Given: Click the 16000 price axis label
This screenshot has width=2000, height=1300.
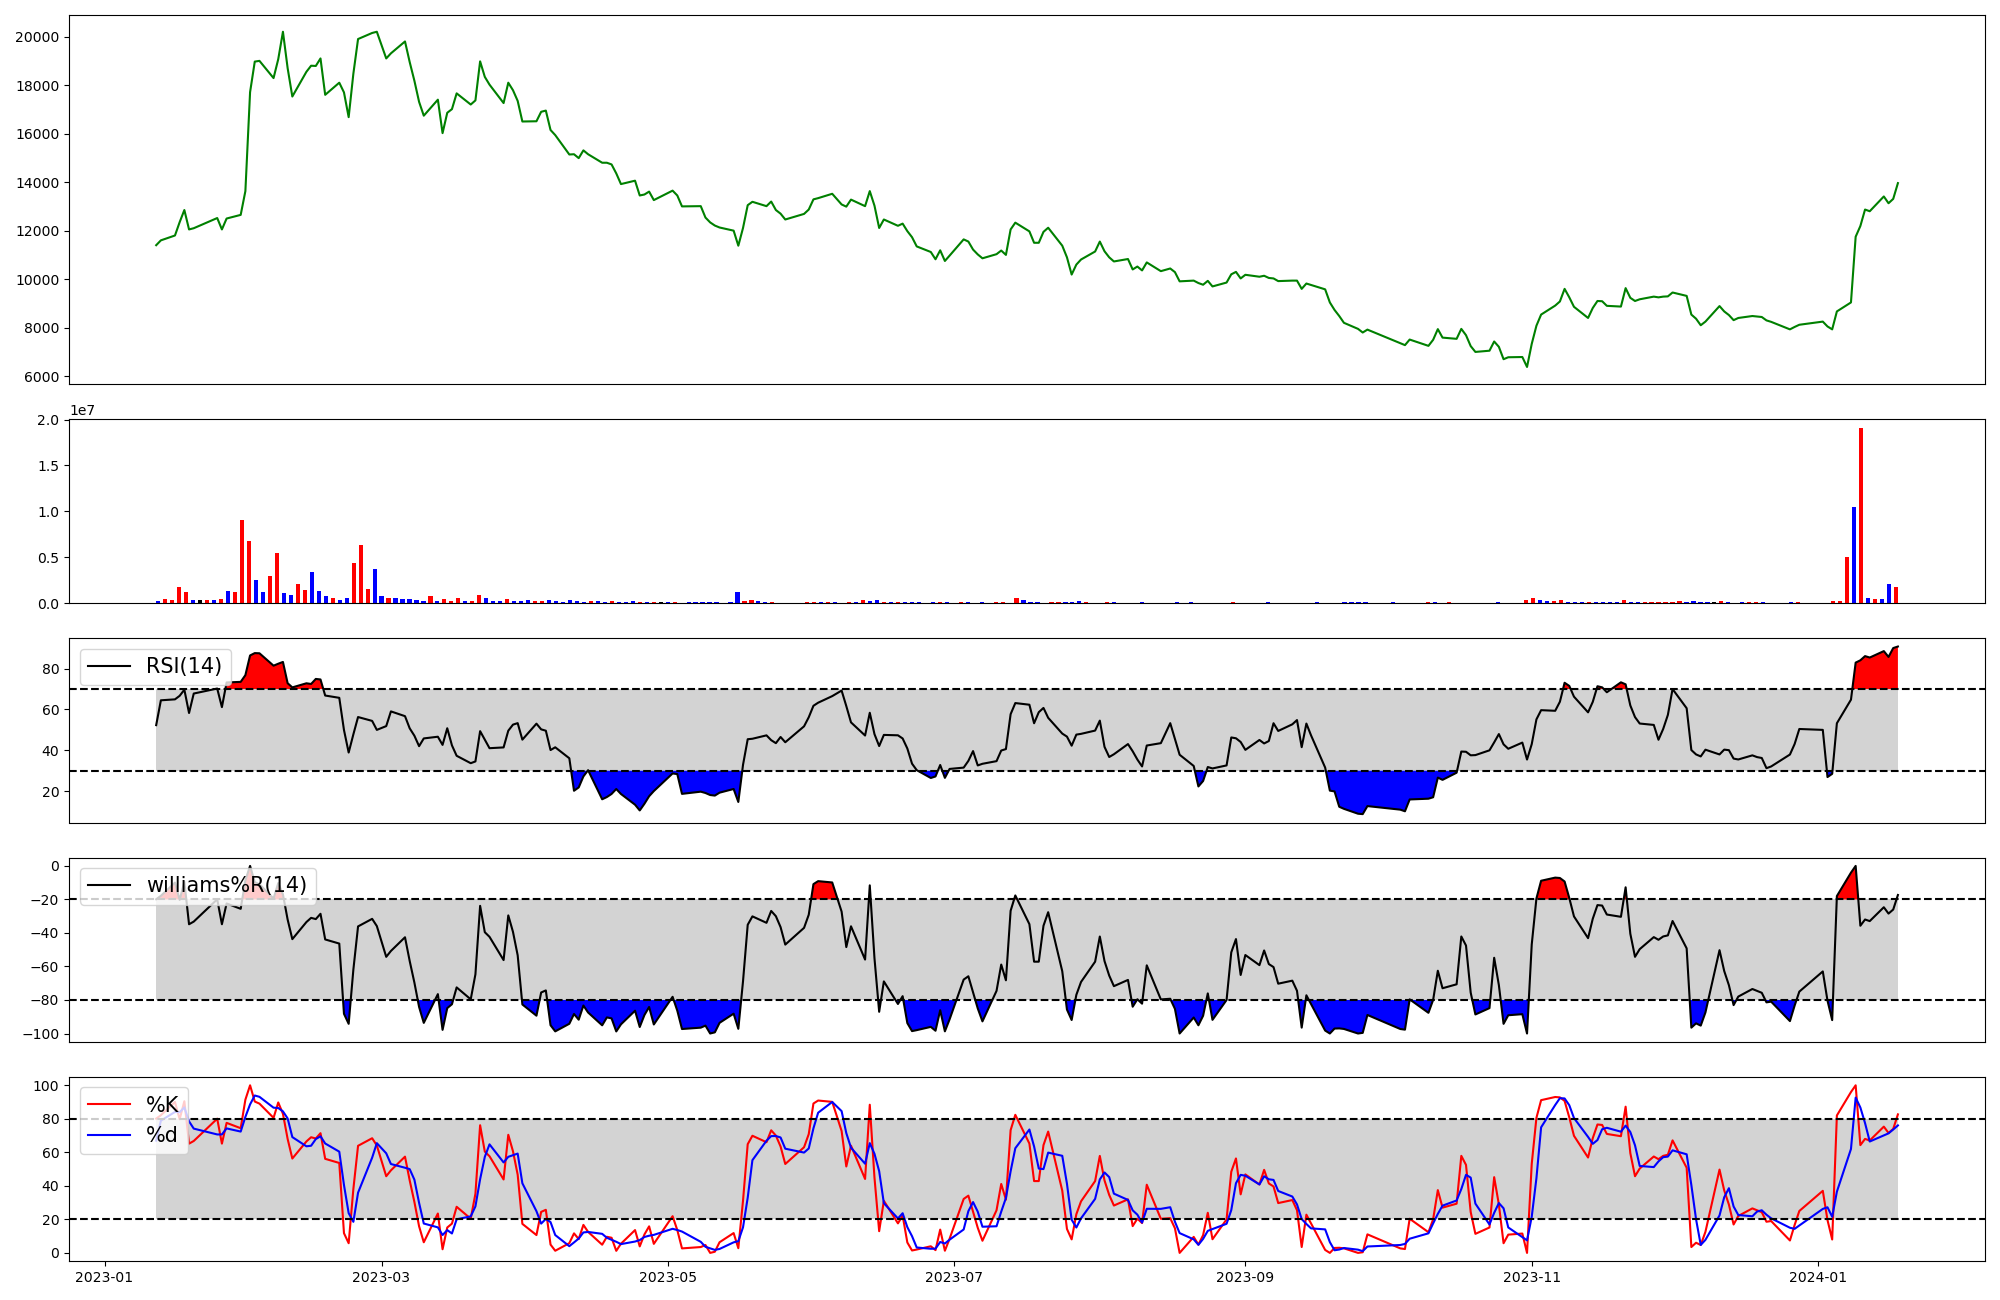Looking at the screenshot, I should (x=37, y=134).
